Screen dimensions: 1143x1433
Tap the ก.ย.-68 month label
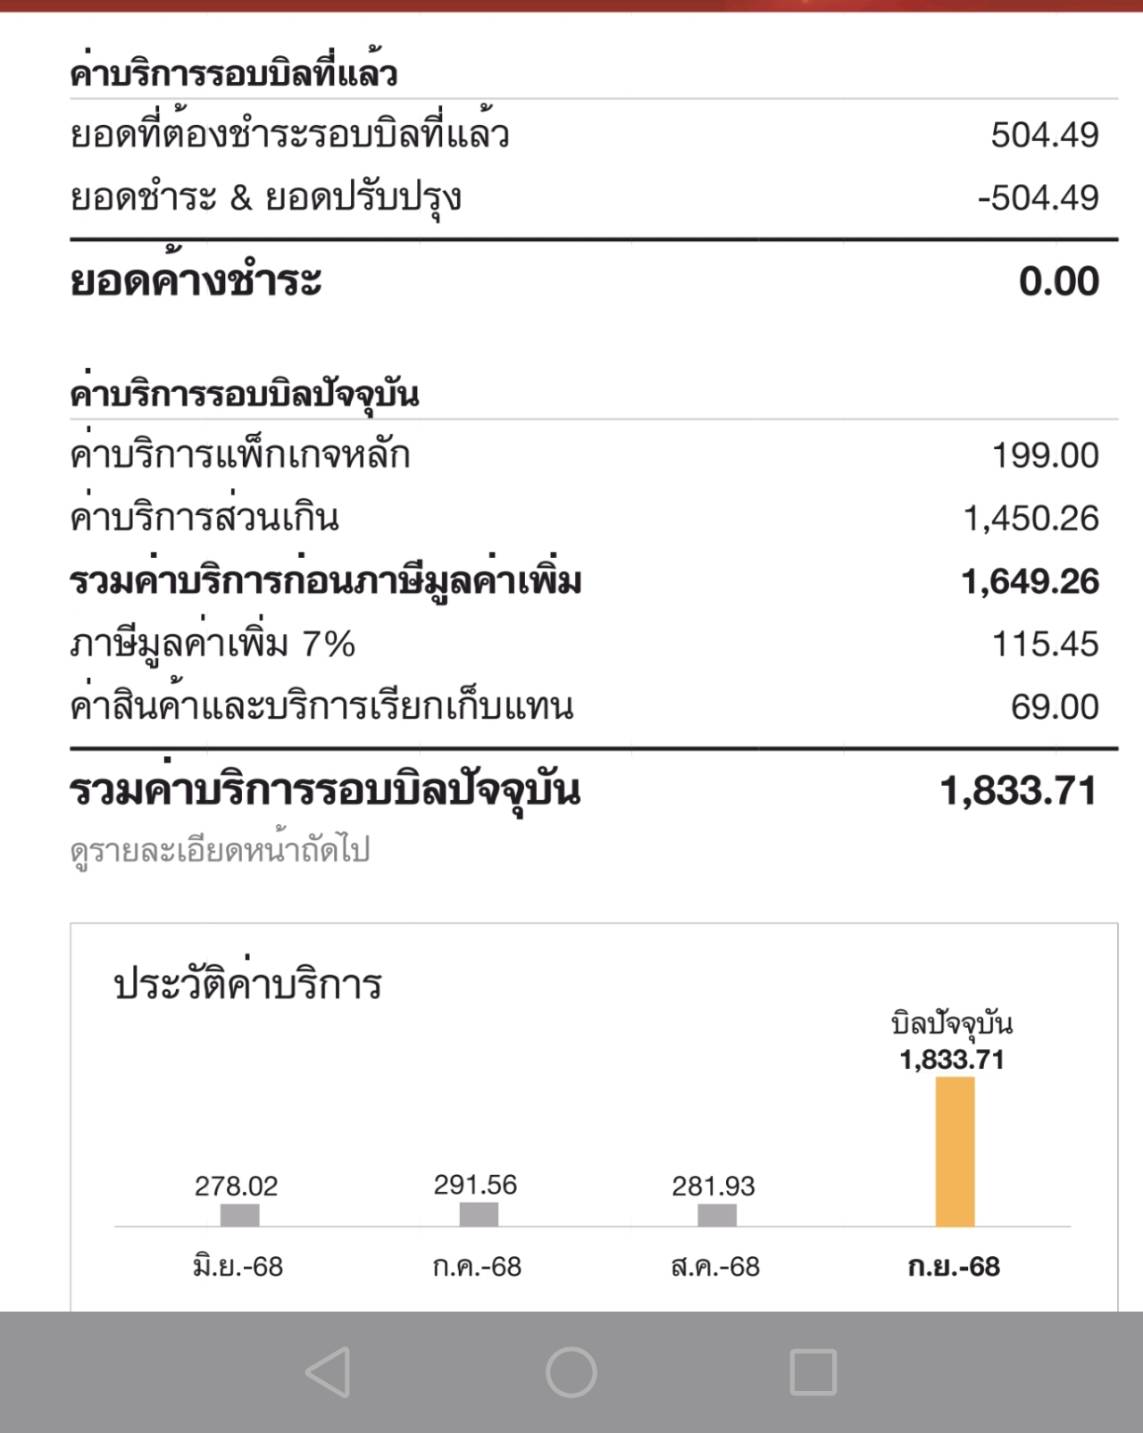pyautogui.click(x=953, y=1267)
